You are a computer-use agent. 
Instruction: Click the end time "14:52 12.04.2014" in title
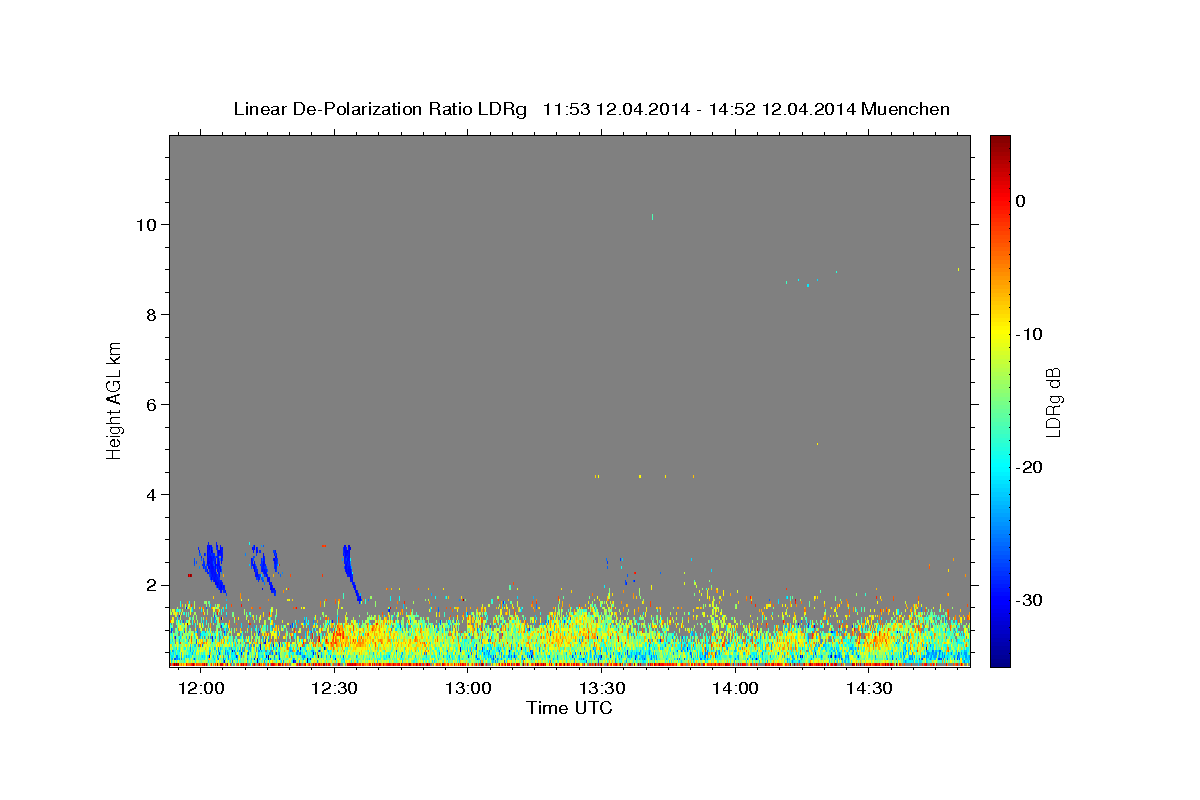pyautogui.click(x=782, y=109)
